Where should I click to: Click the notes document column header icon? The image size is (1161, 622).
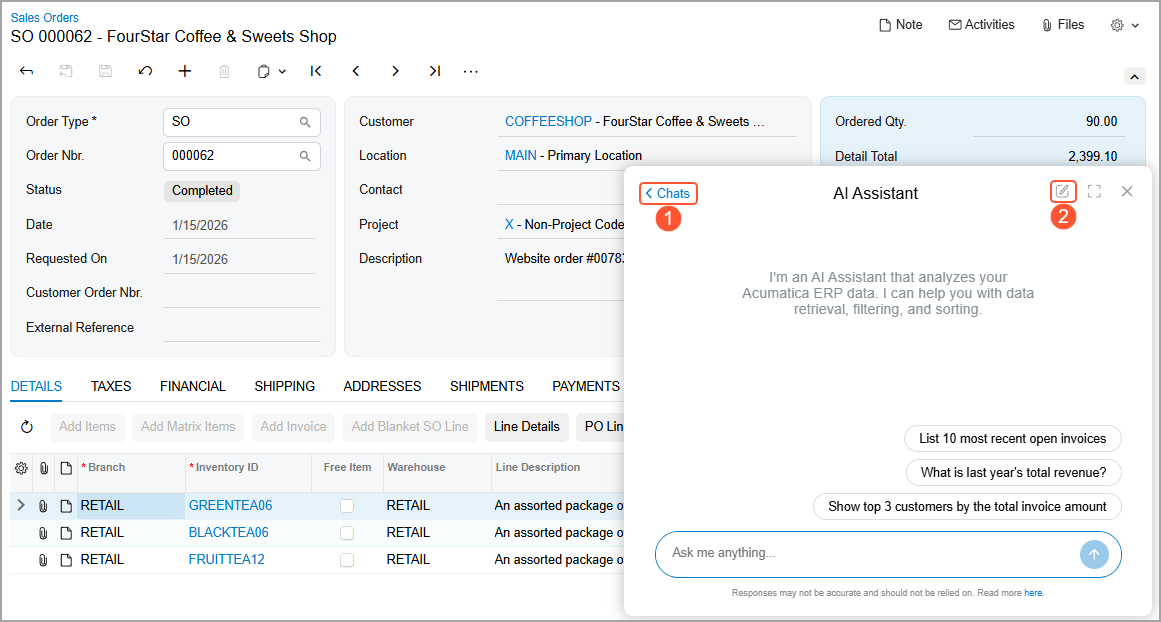coord(66,467)
